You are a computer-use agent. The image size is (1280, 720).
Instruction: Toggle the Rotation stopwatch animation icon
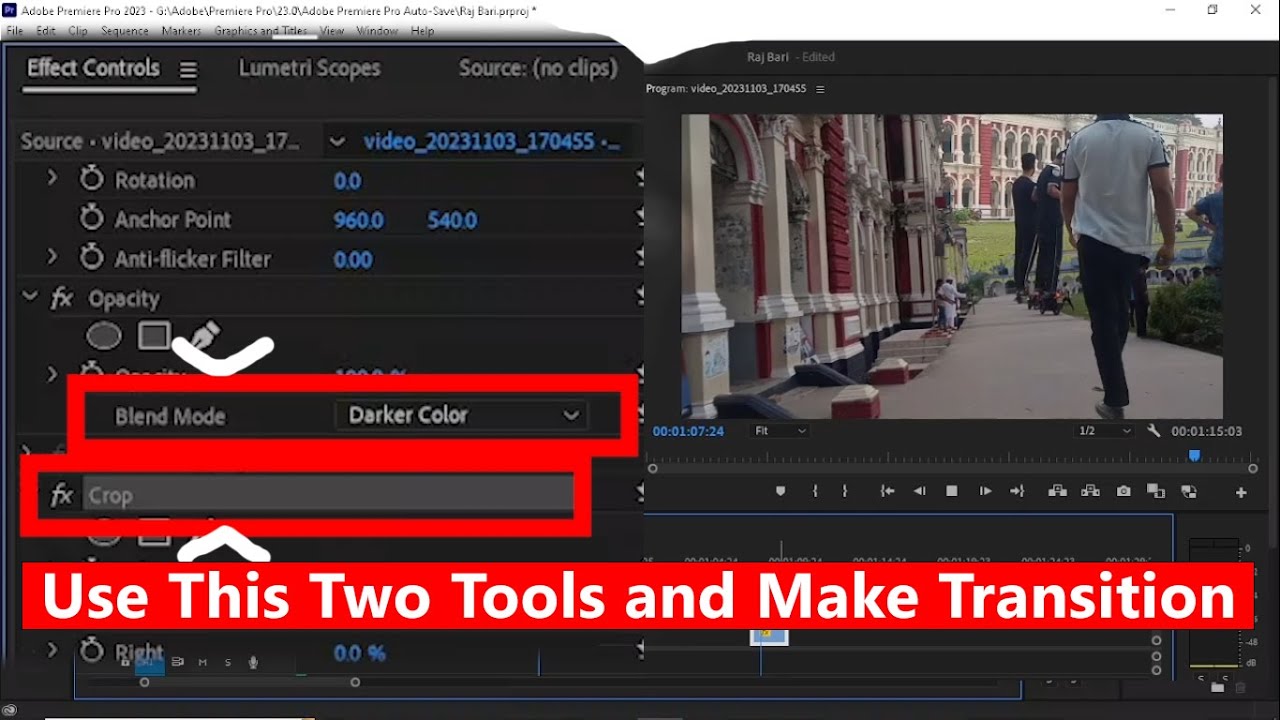click(x=92, y=180)
